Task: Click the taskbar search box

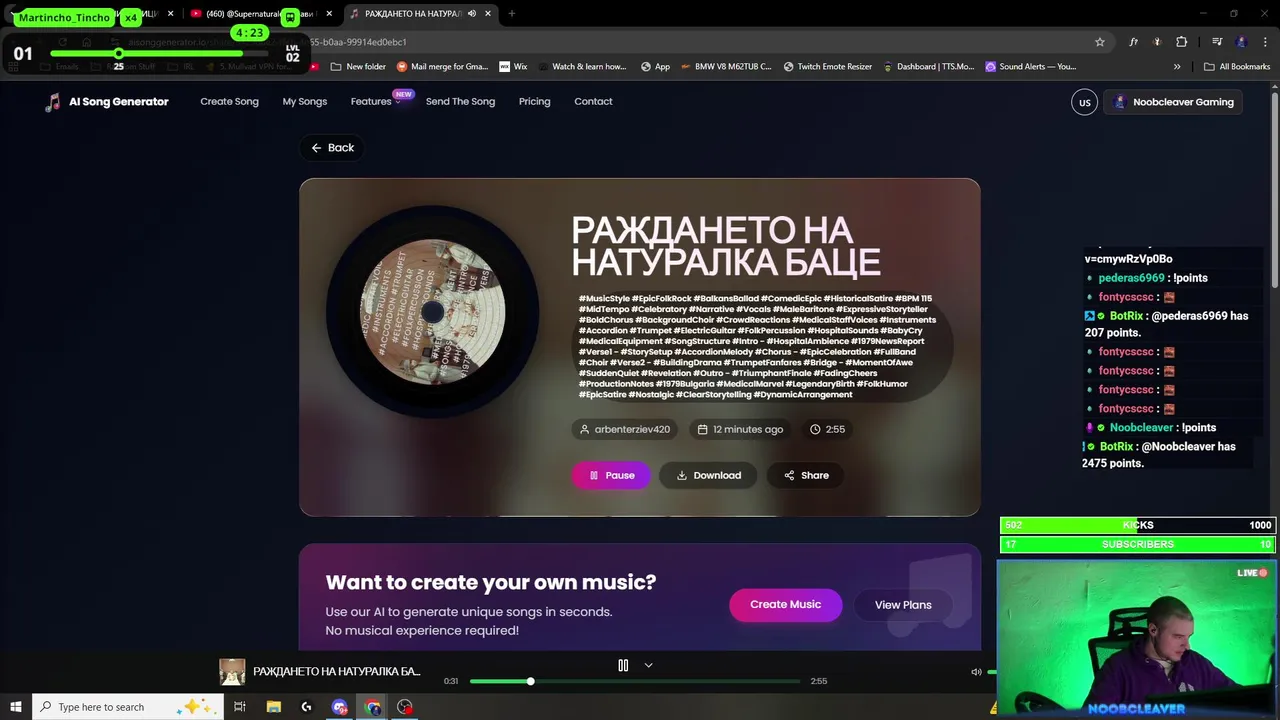Action: 128,707
